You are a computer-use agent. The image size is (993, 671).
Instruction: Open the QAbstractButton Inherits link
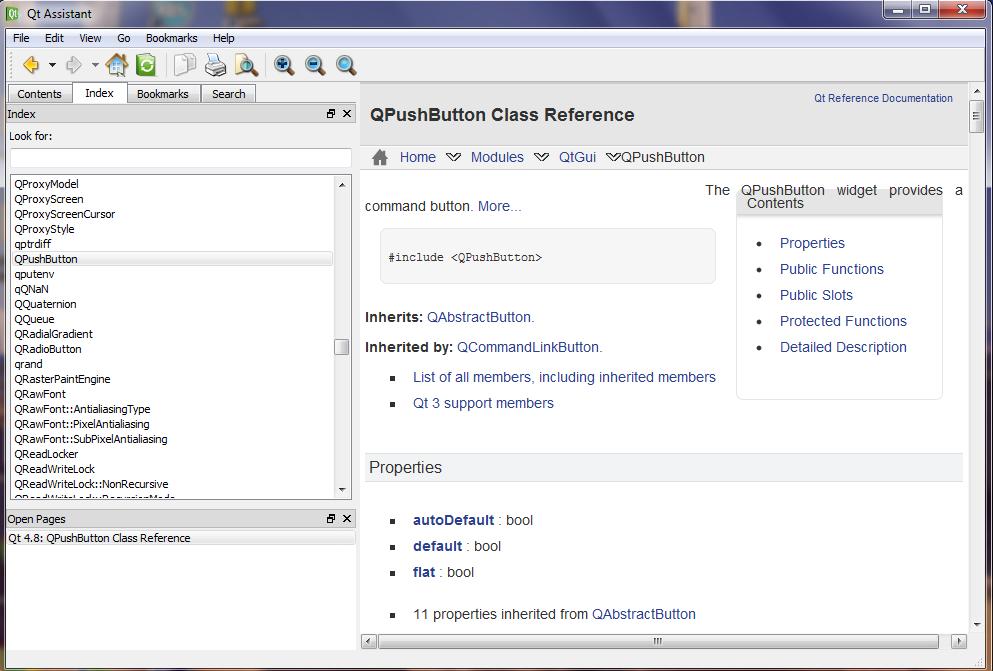(x=479, y=317)
